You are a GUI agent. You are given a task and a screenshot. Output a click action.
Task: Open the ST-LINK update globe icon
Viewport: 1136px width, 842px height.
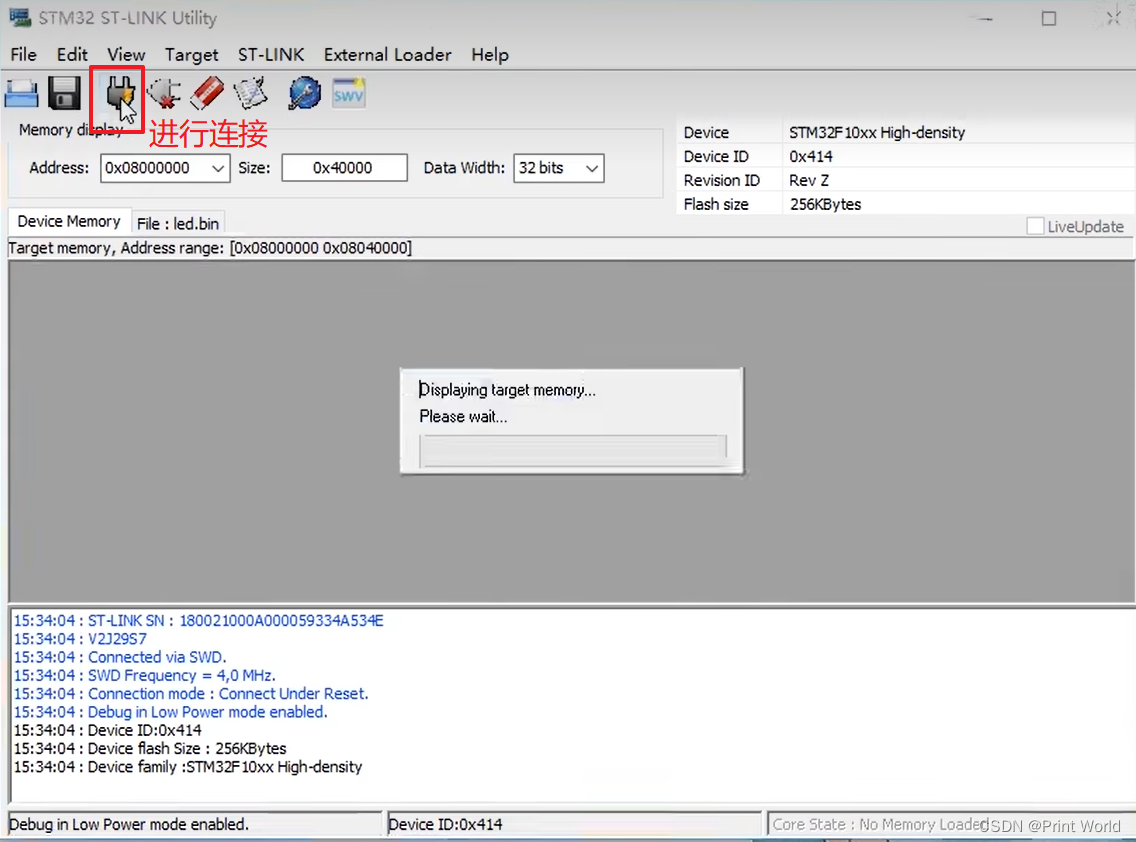tap(304, 93)
